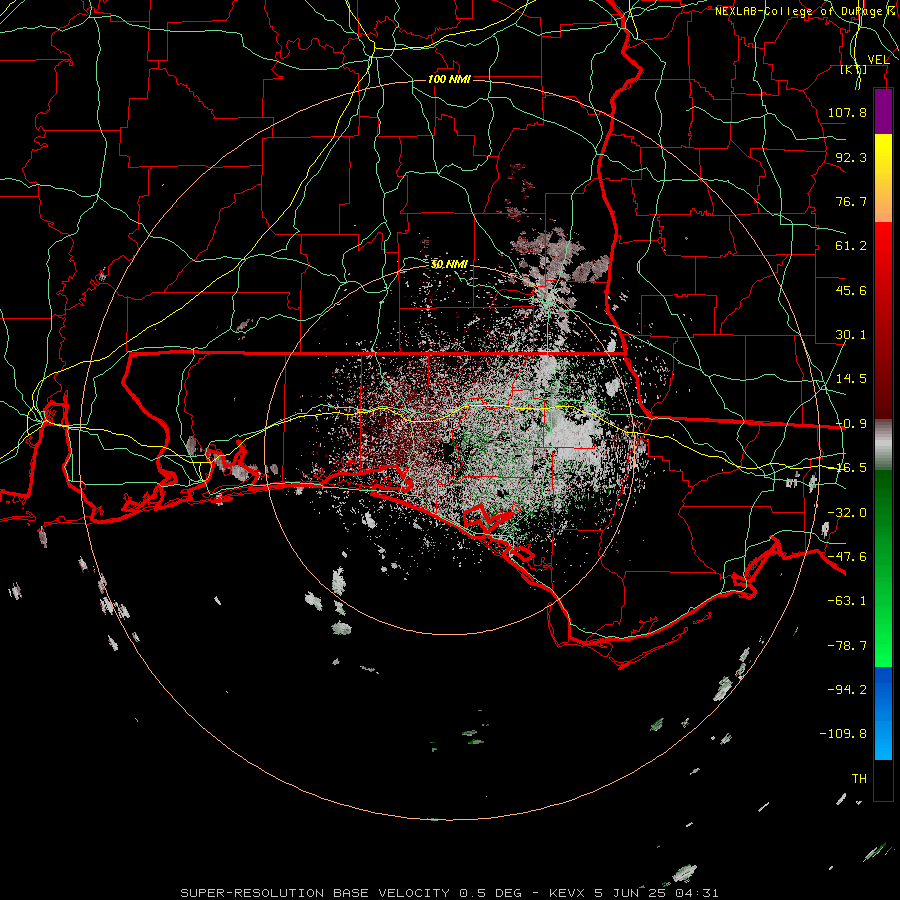Screen dimensions: 900x900
Task: Select the 92.3 velocity scale value
Action: [851, 157]
